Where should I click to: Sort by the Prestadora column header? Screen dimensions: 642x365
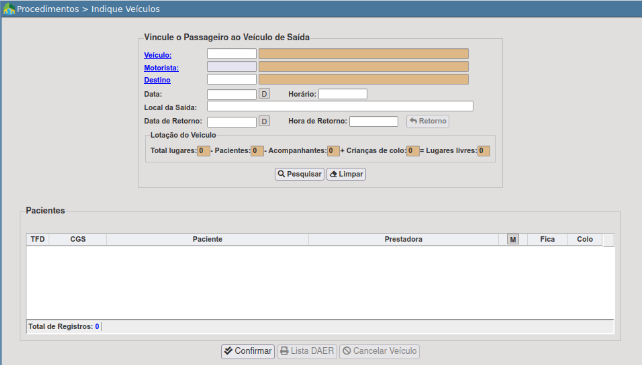(403, 239)
